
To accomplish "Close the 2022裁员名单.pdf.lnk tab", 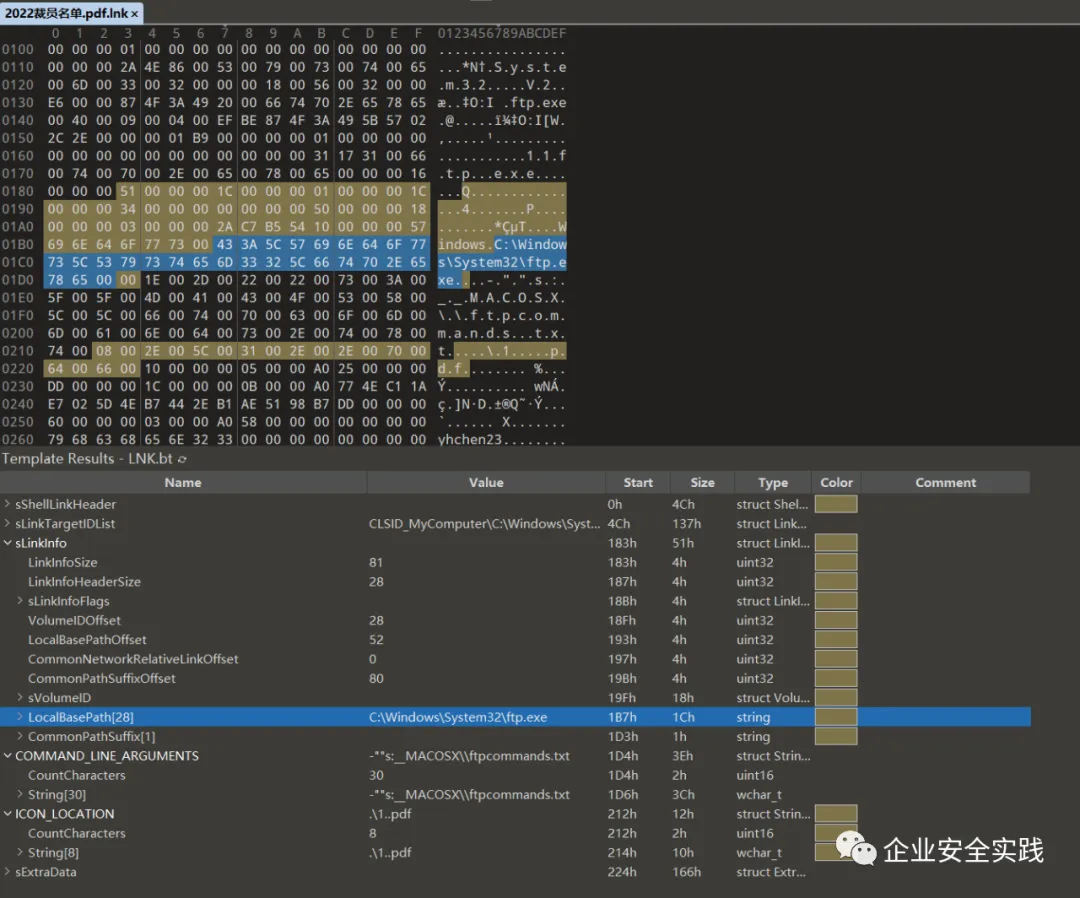I will click(135, 14).
